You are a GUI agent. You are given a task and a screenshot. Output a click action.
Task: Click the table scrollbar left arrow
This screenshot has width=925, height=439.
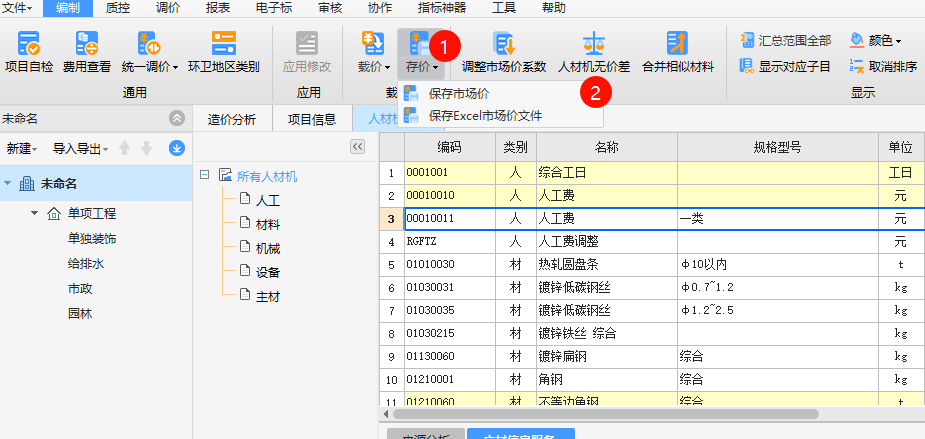(386, 414)
